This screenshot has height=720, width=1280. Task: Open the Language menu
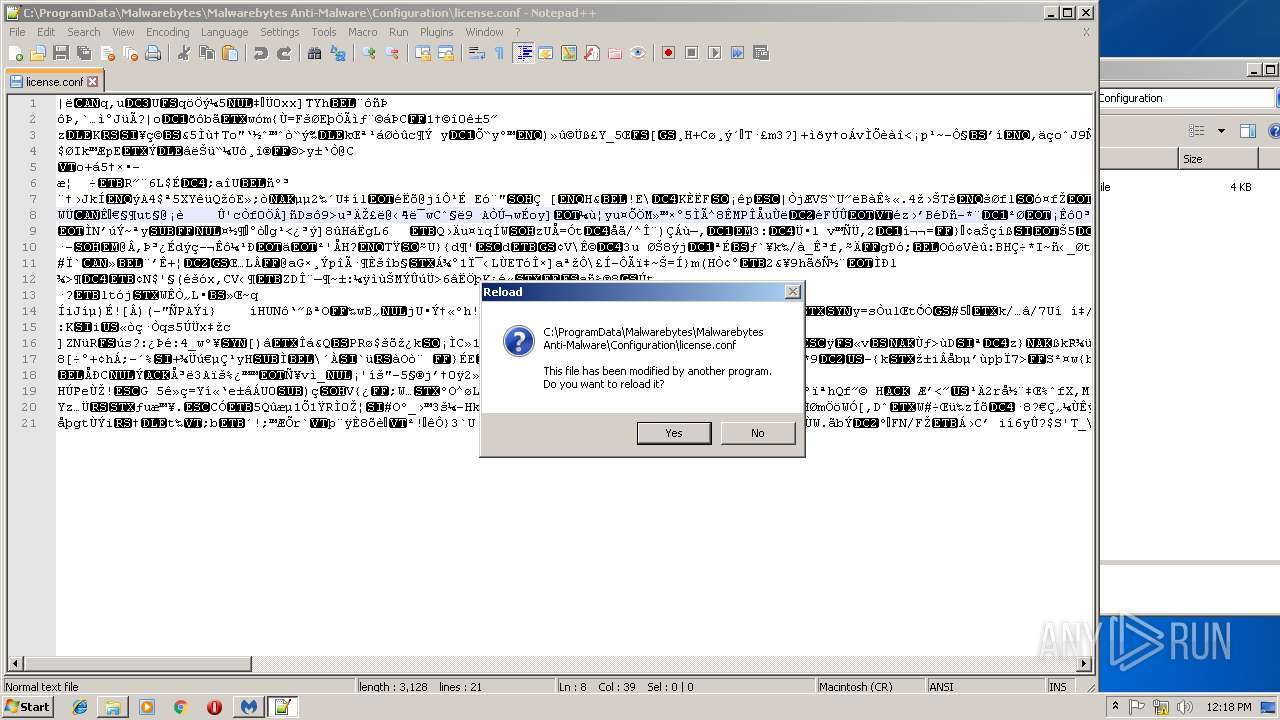pyautogui.click(x=224, y=32)
